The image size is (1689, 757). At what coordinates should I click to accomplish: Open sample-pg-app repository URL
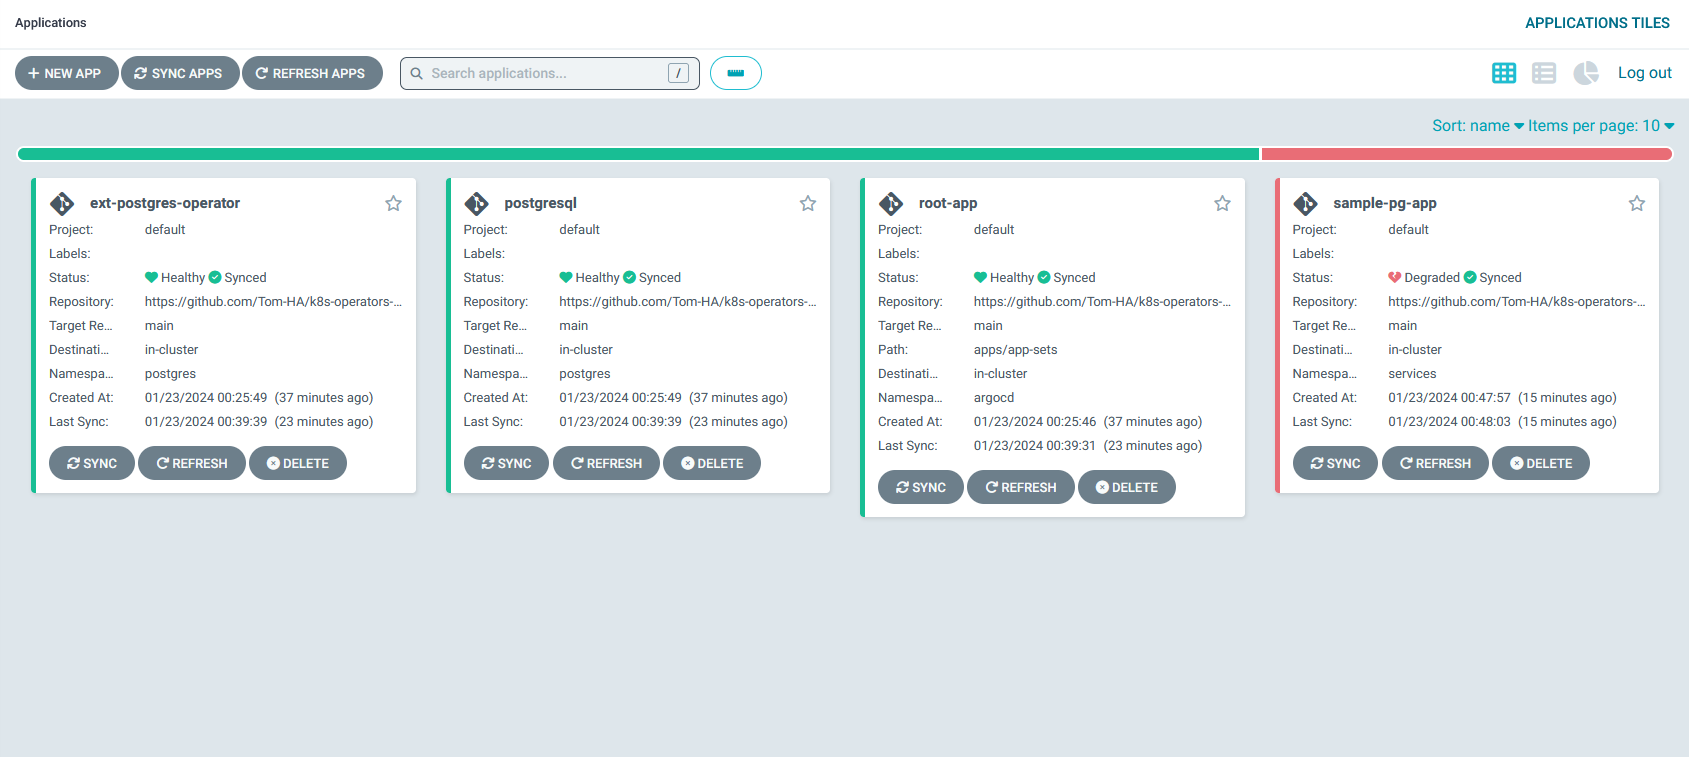tap(1516, 301)
